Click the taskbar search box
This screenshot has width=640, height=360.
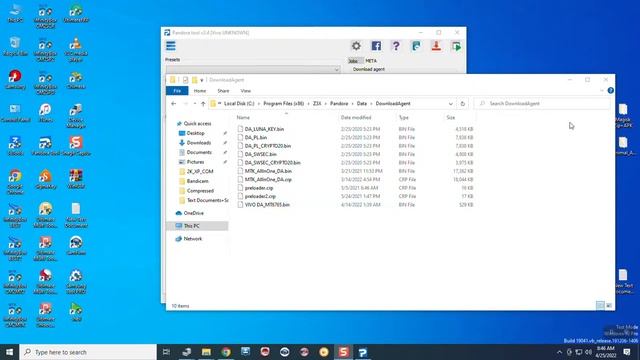tap(88, 352)
